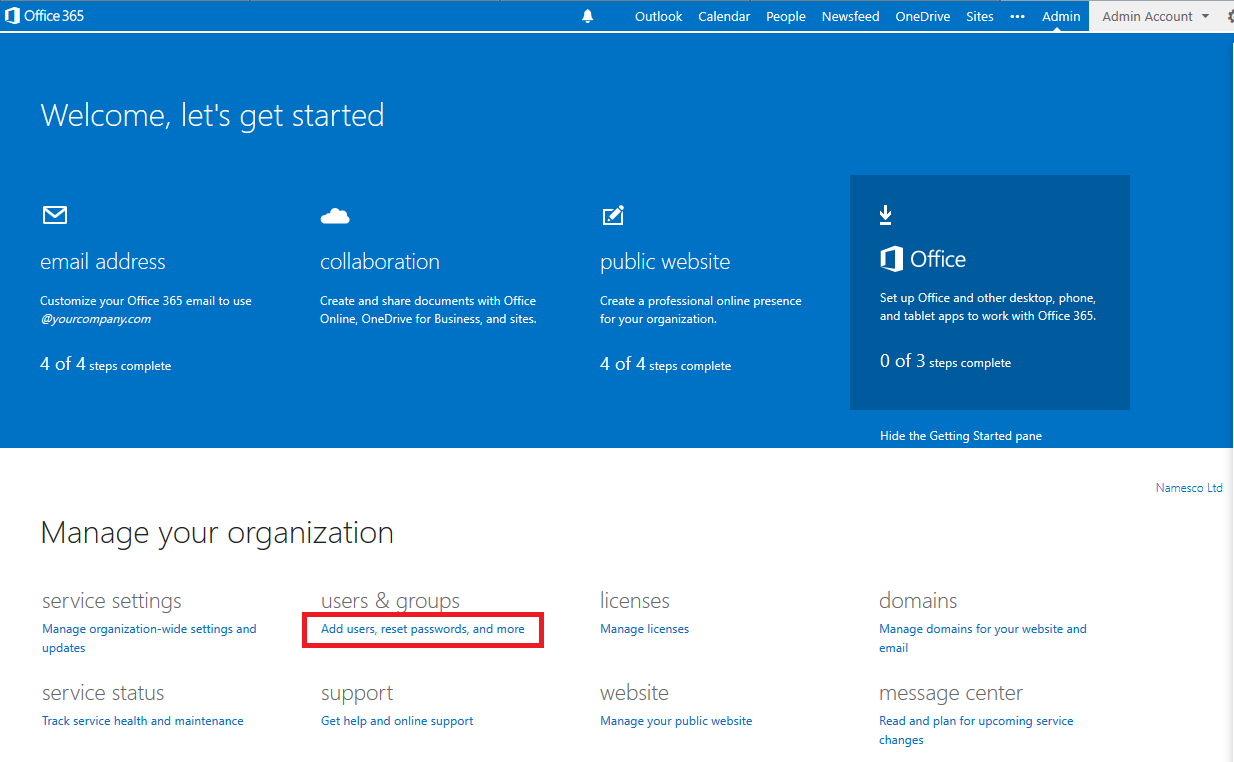Image resolution: width=1234 pixels, height=762 pixels.
Task: Click 'Welcome, let's get started' heading
Action: 212,115
